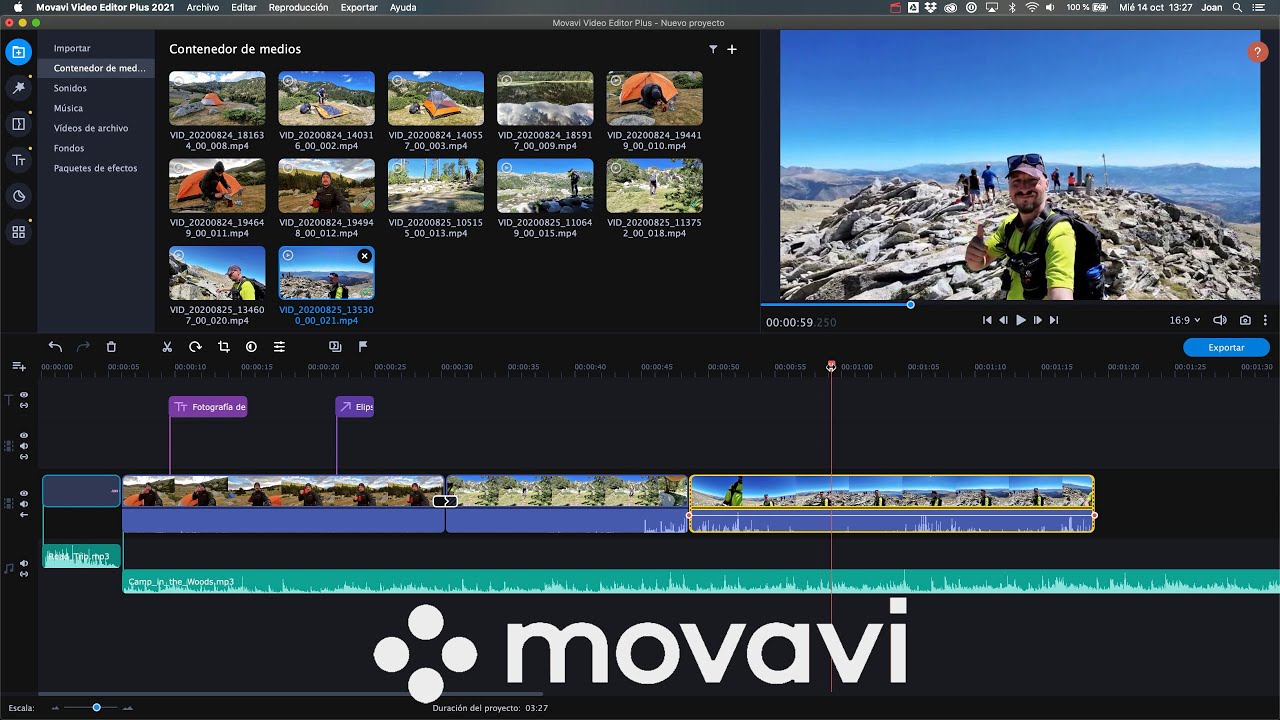Open Color adjustments tool
This screenshot has height=720, width=1280.
(x=251, y=347)
